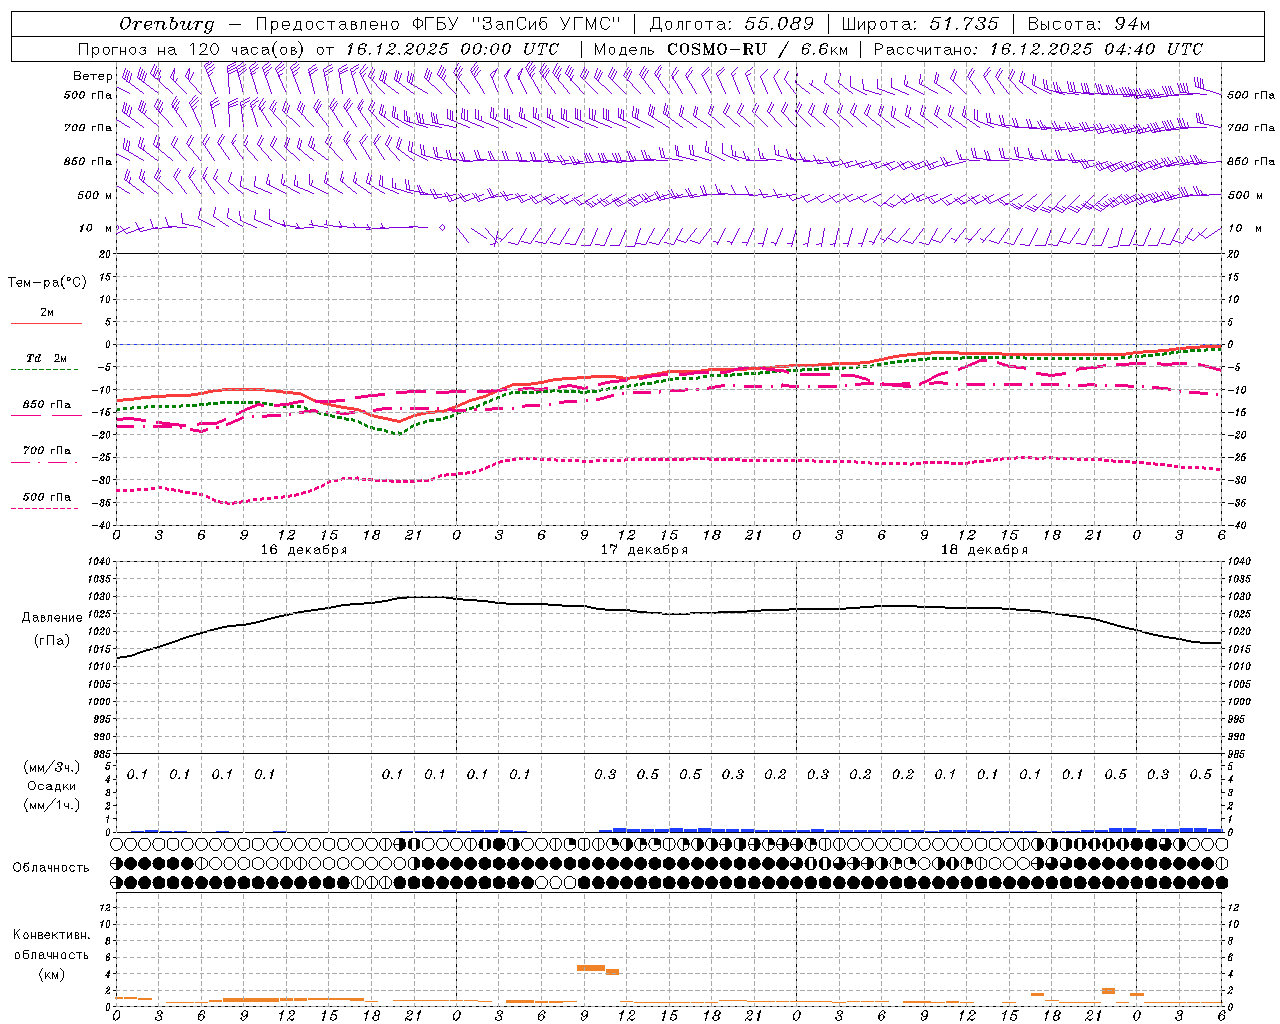Click the 'Тем-ра(°C)' temperature panel label
This screenshot has height=1024, width=1280.
coord(47,283)
